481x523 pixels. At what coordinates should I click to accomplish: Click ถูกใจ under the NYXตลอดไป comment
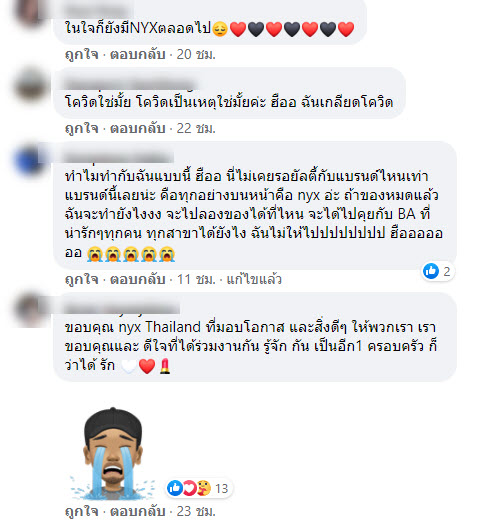(82, 54)
